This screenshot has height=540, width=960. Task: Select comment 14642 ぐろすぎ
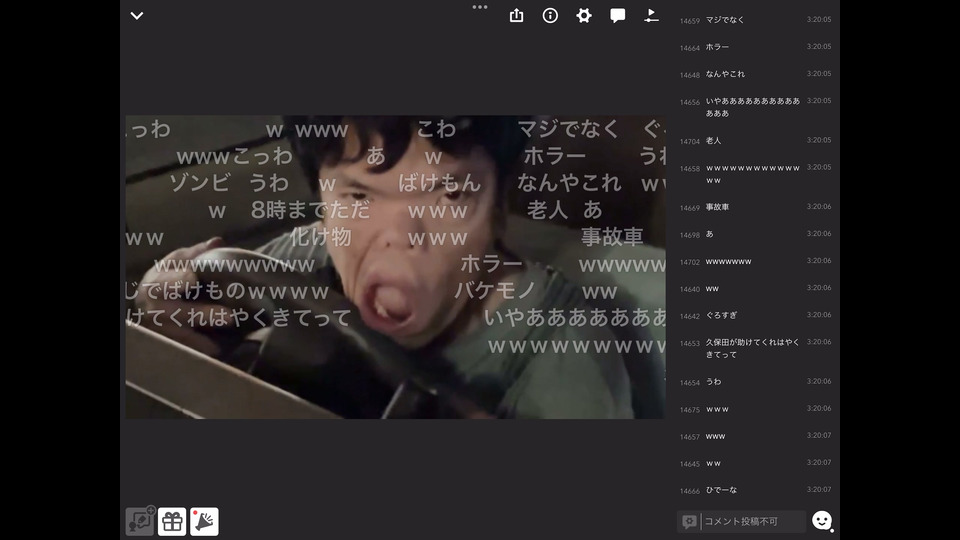pos(756,315)
